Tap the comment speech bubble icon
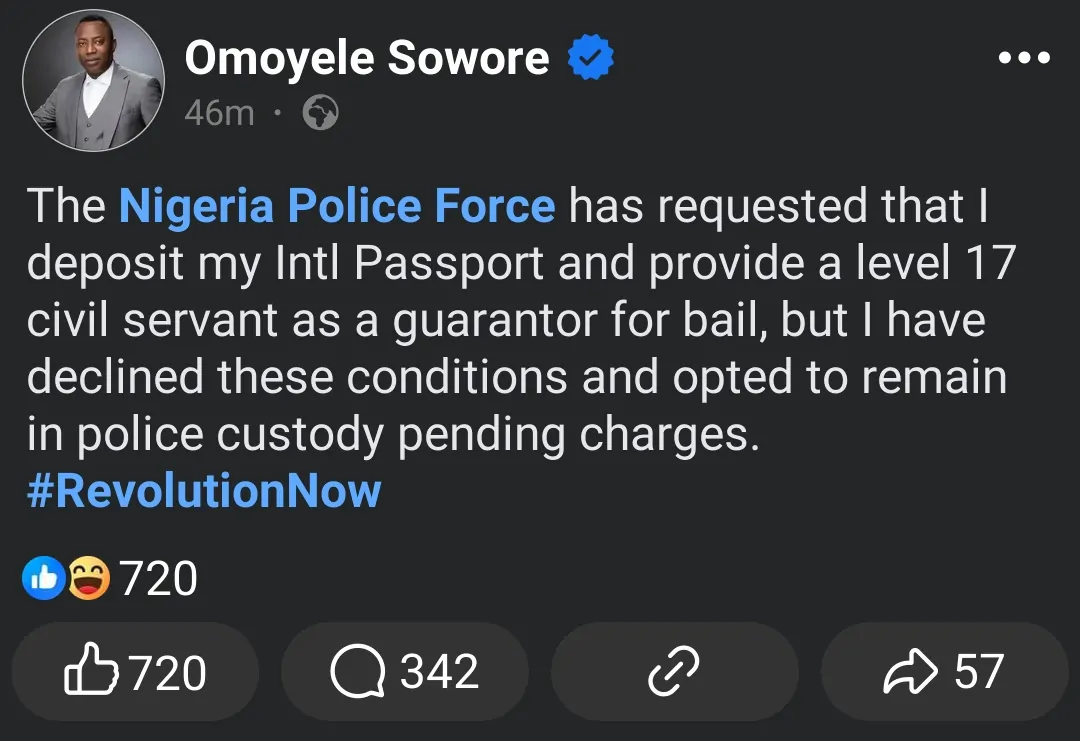Screen dimensions: 1080x741 tap(357, 672)
